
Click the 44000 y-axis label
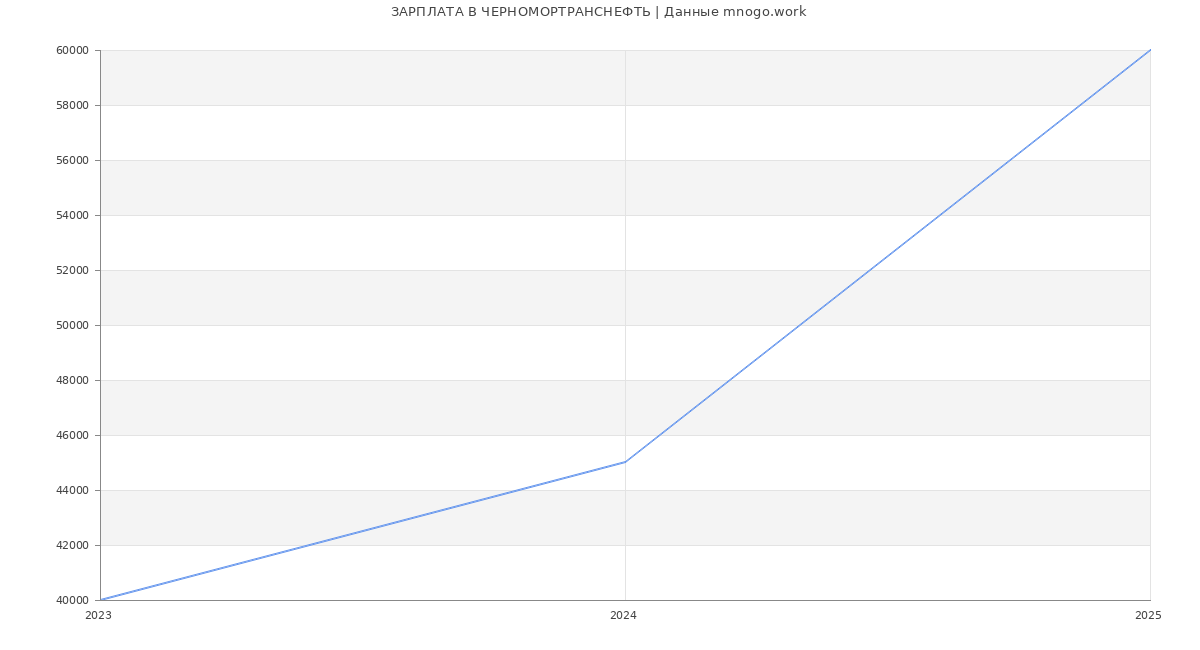click(x=73, y=490)
